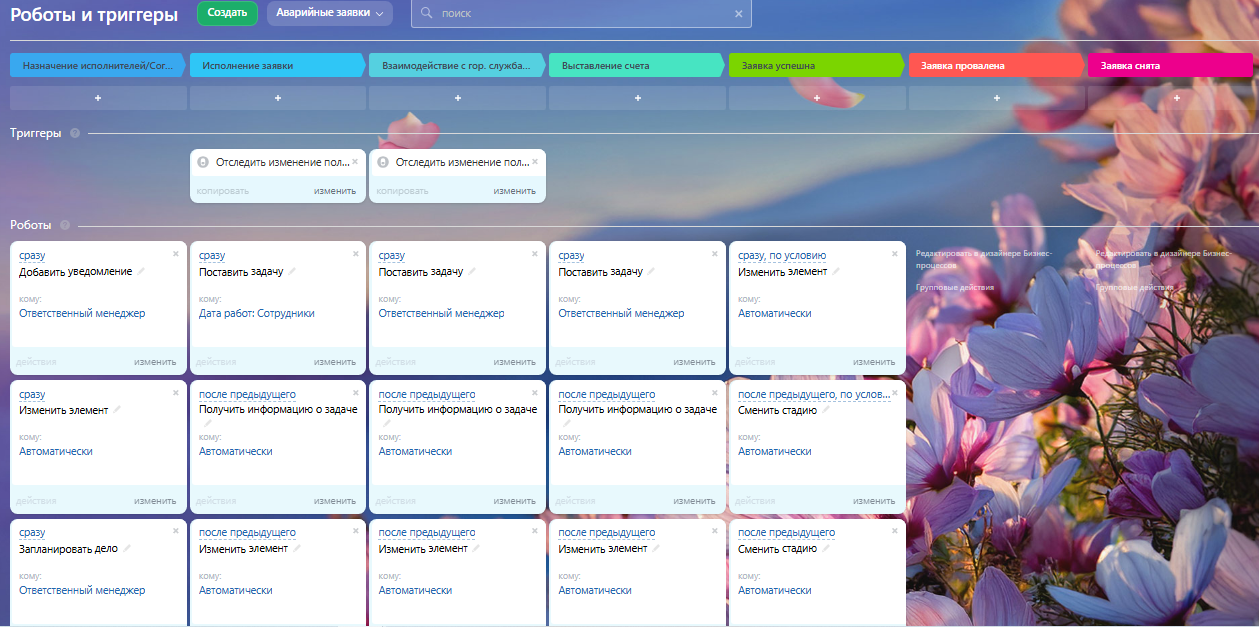Image resolution: width=1259 pixels, height=627 pixels.
Task: Add item with plus under Заявка снята
Action: click(1176, 98)
